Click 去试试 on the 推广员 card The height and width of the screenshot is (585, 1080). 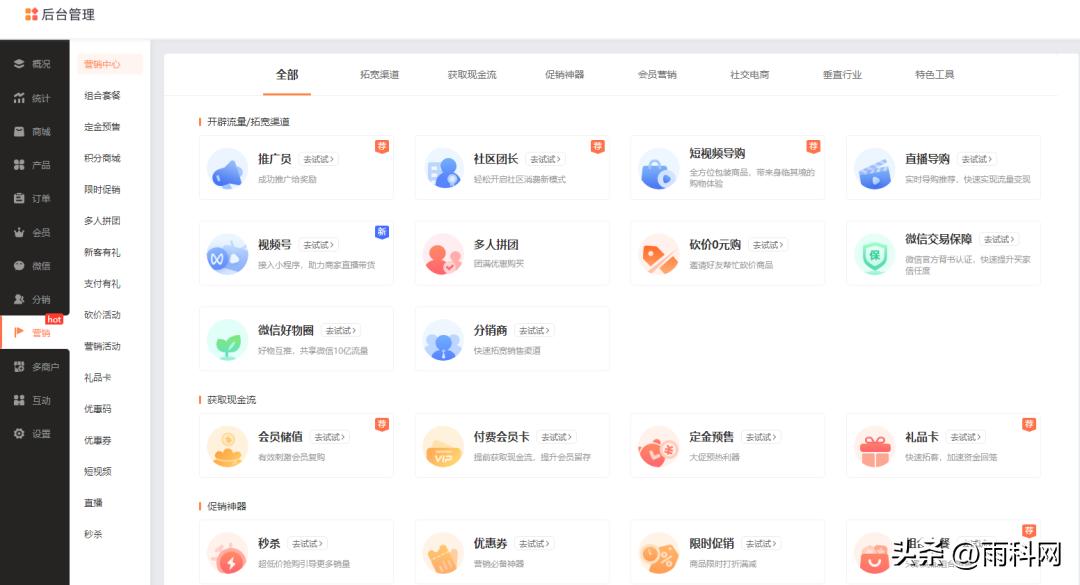(316, 156)
